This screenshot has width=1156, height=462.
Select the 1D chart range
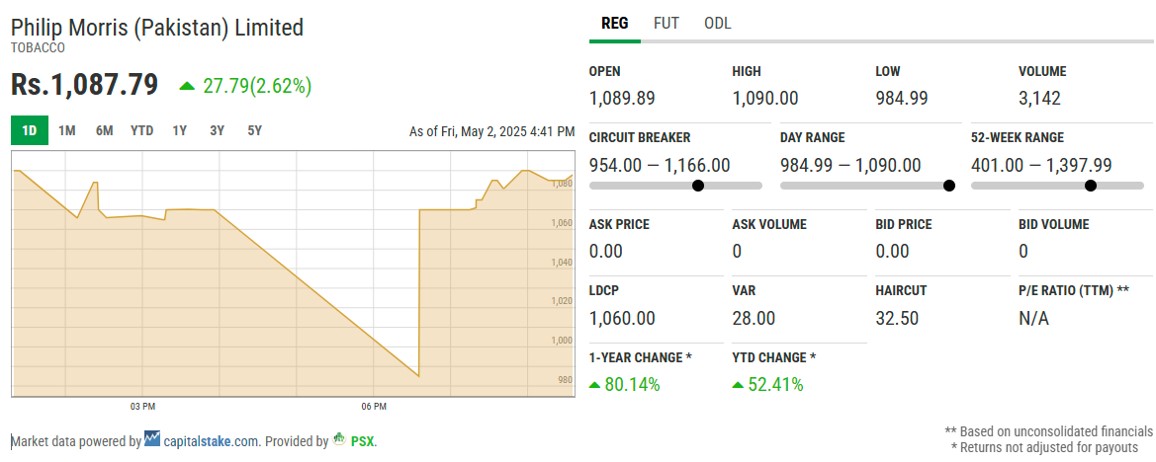[x=29, y=130]
